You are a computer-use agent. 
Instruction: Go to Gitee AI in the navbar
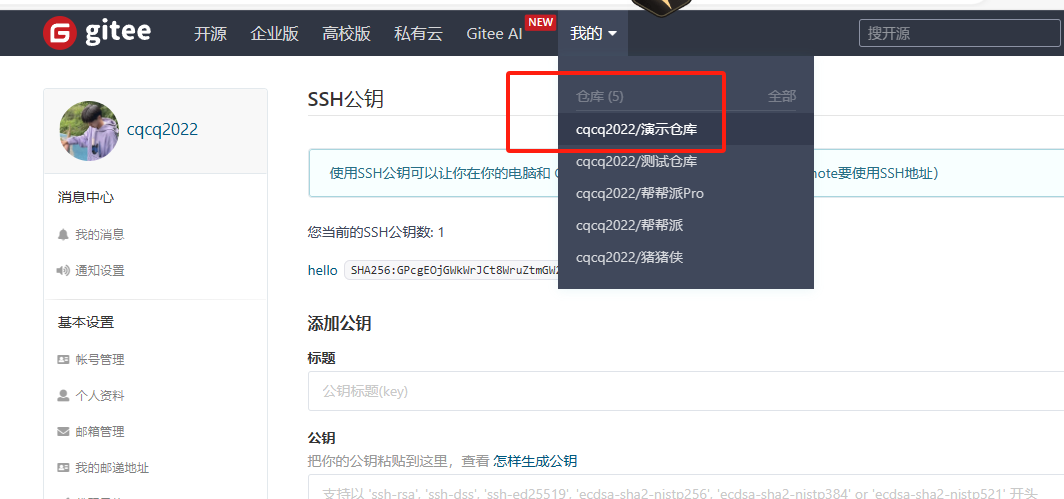494,33
